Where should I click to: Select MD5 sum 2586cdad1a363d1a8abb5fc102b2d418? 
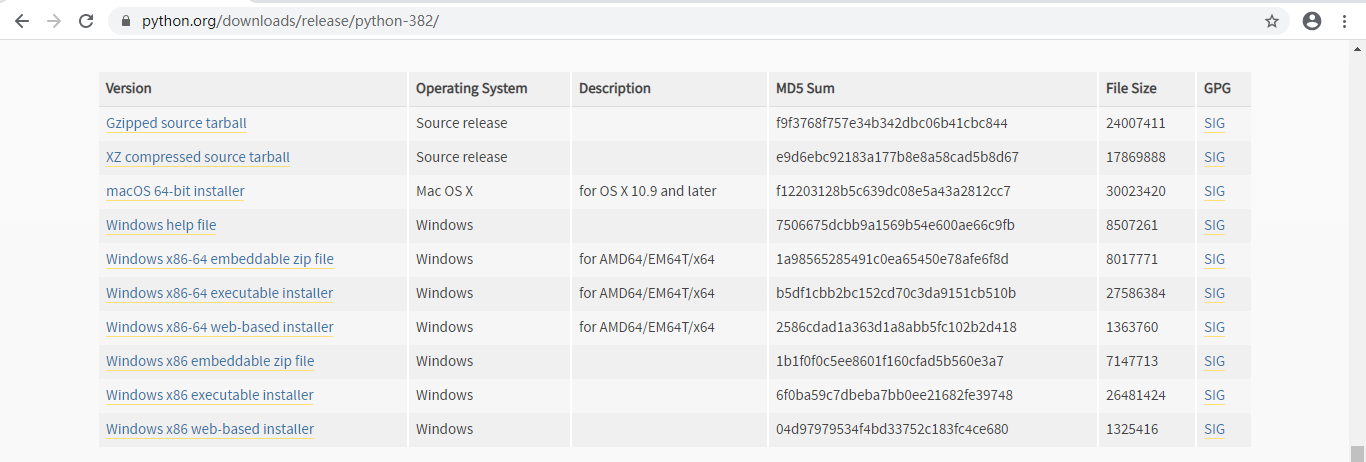(896, 327)
